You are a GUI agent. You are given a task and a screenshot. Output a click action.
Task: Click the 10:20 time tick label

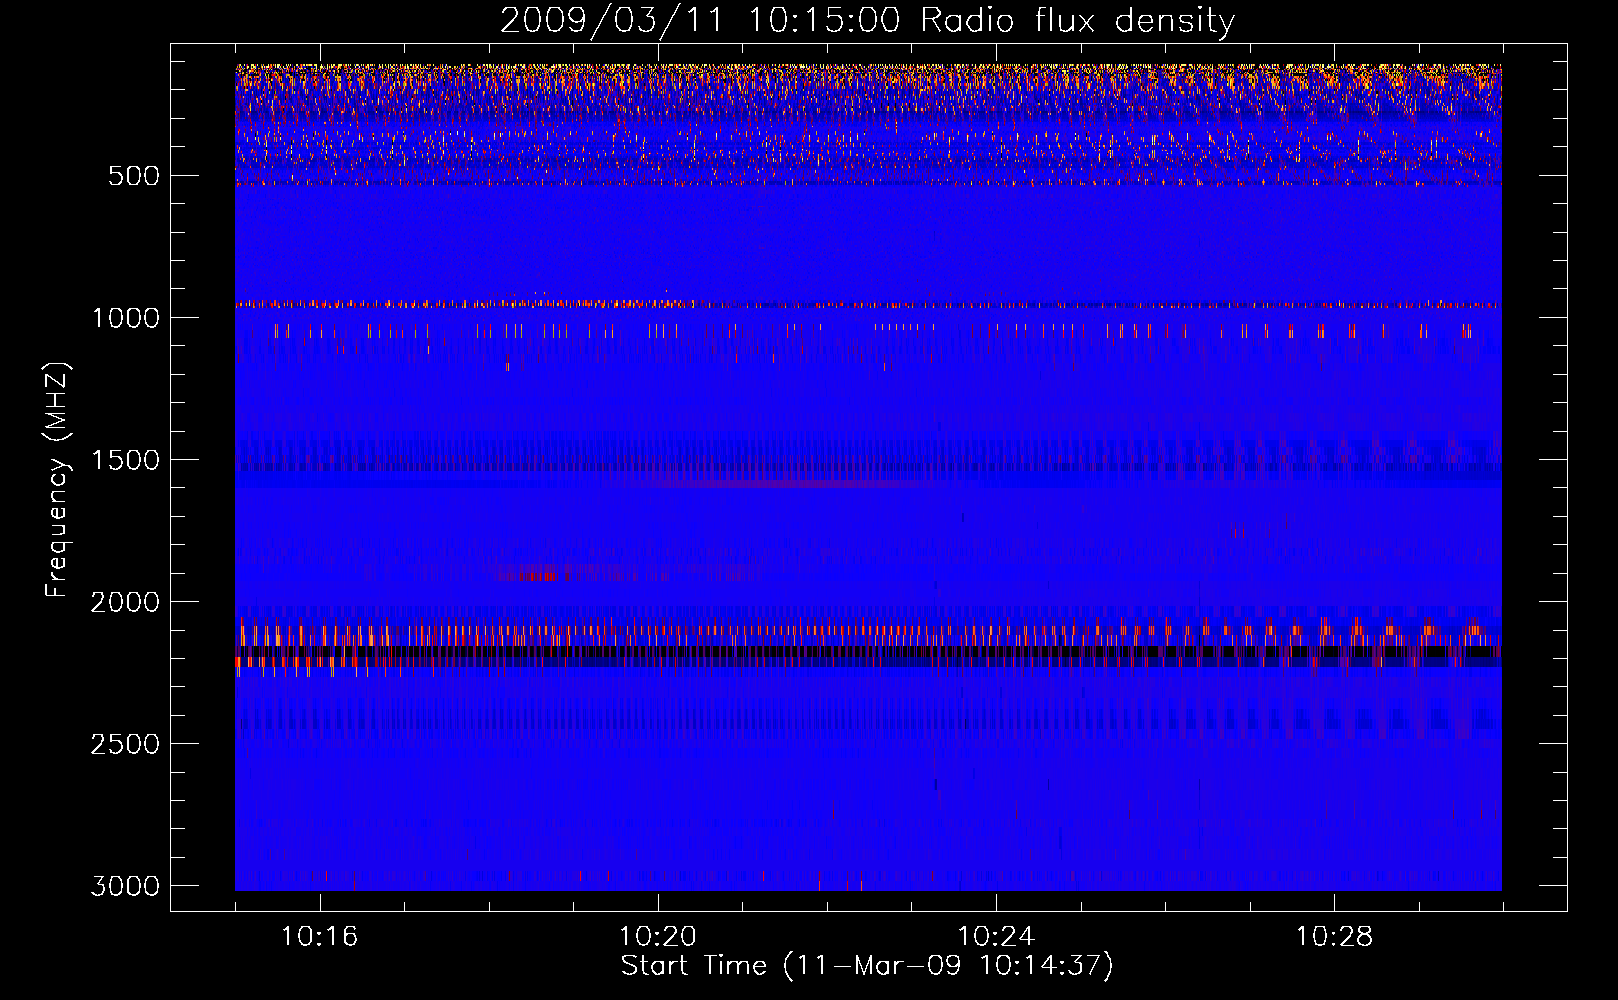coord(658,937)
